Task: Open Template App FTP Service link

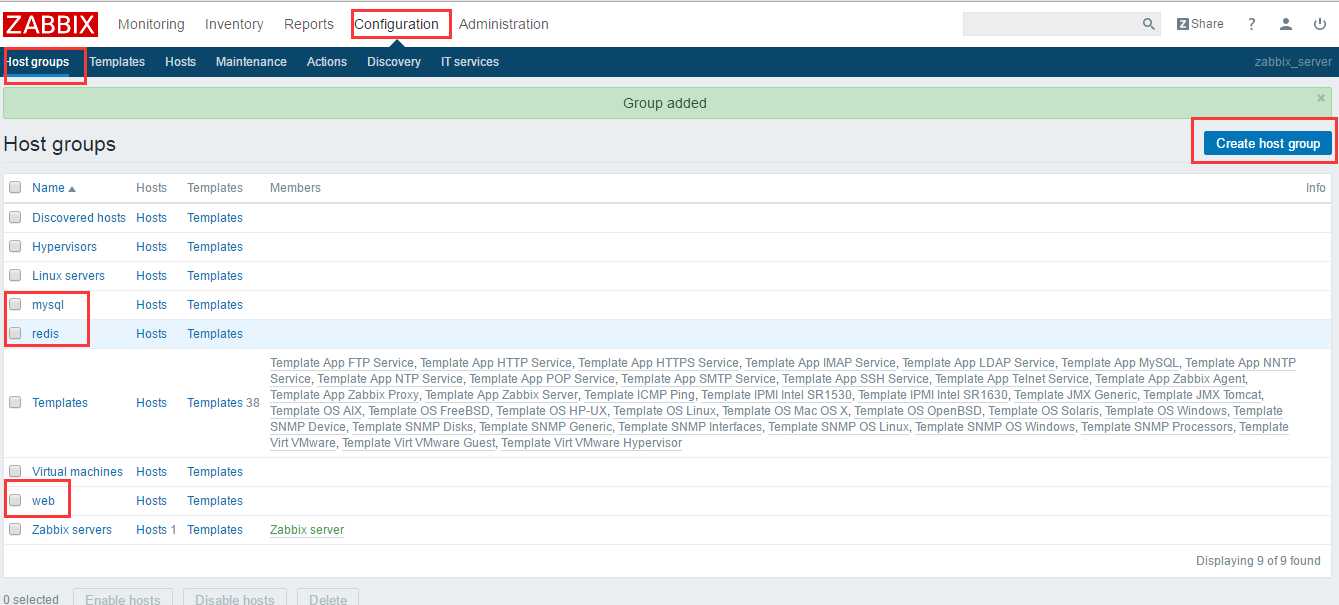Action: (342, 362)
